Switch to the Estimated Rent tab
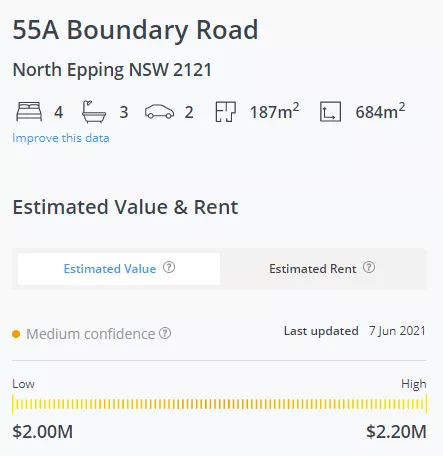Screen dimensions: 443x456 tap(322, 269)
